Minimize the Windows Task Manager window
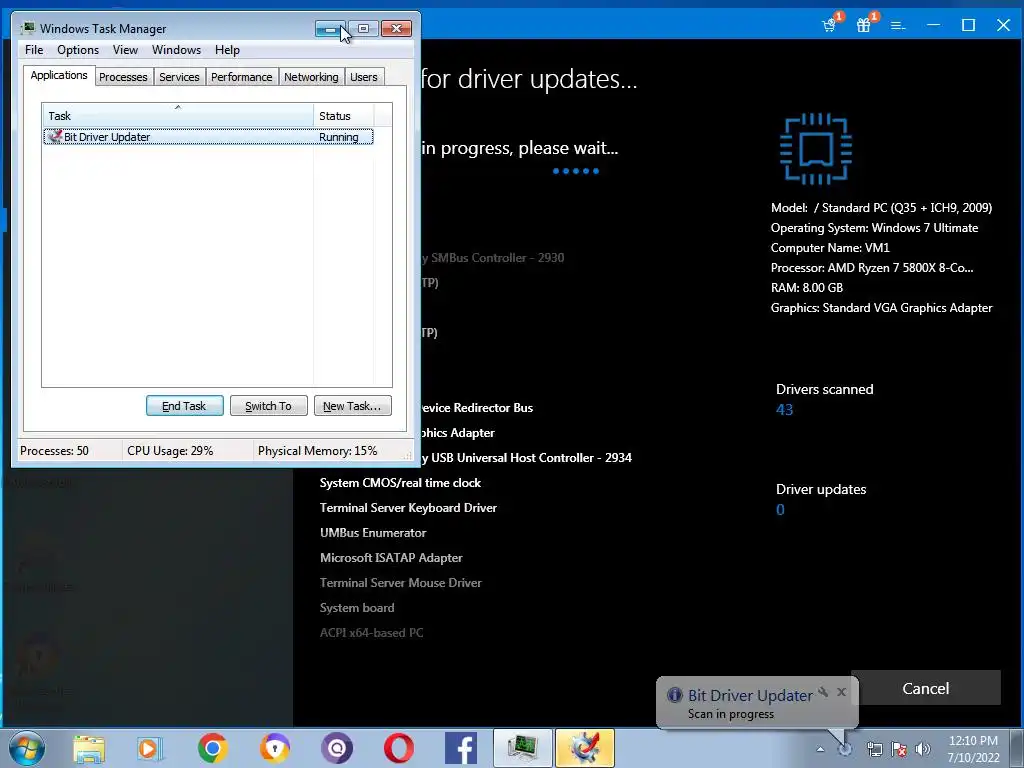Image resolution: width=1024 pixels, height=768 pixels. point(330,29)
